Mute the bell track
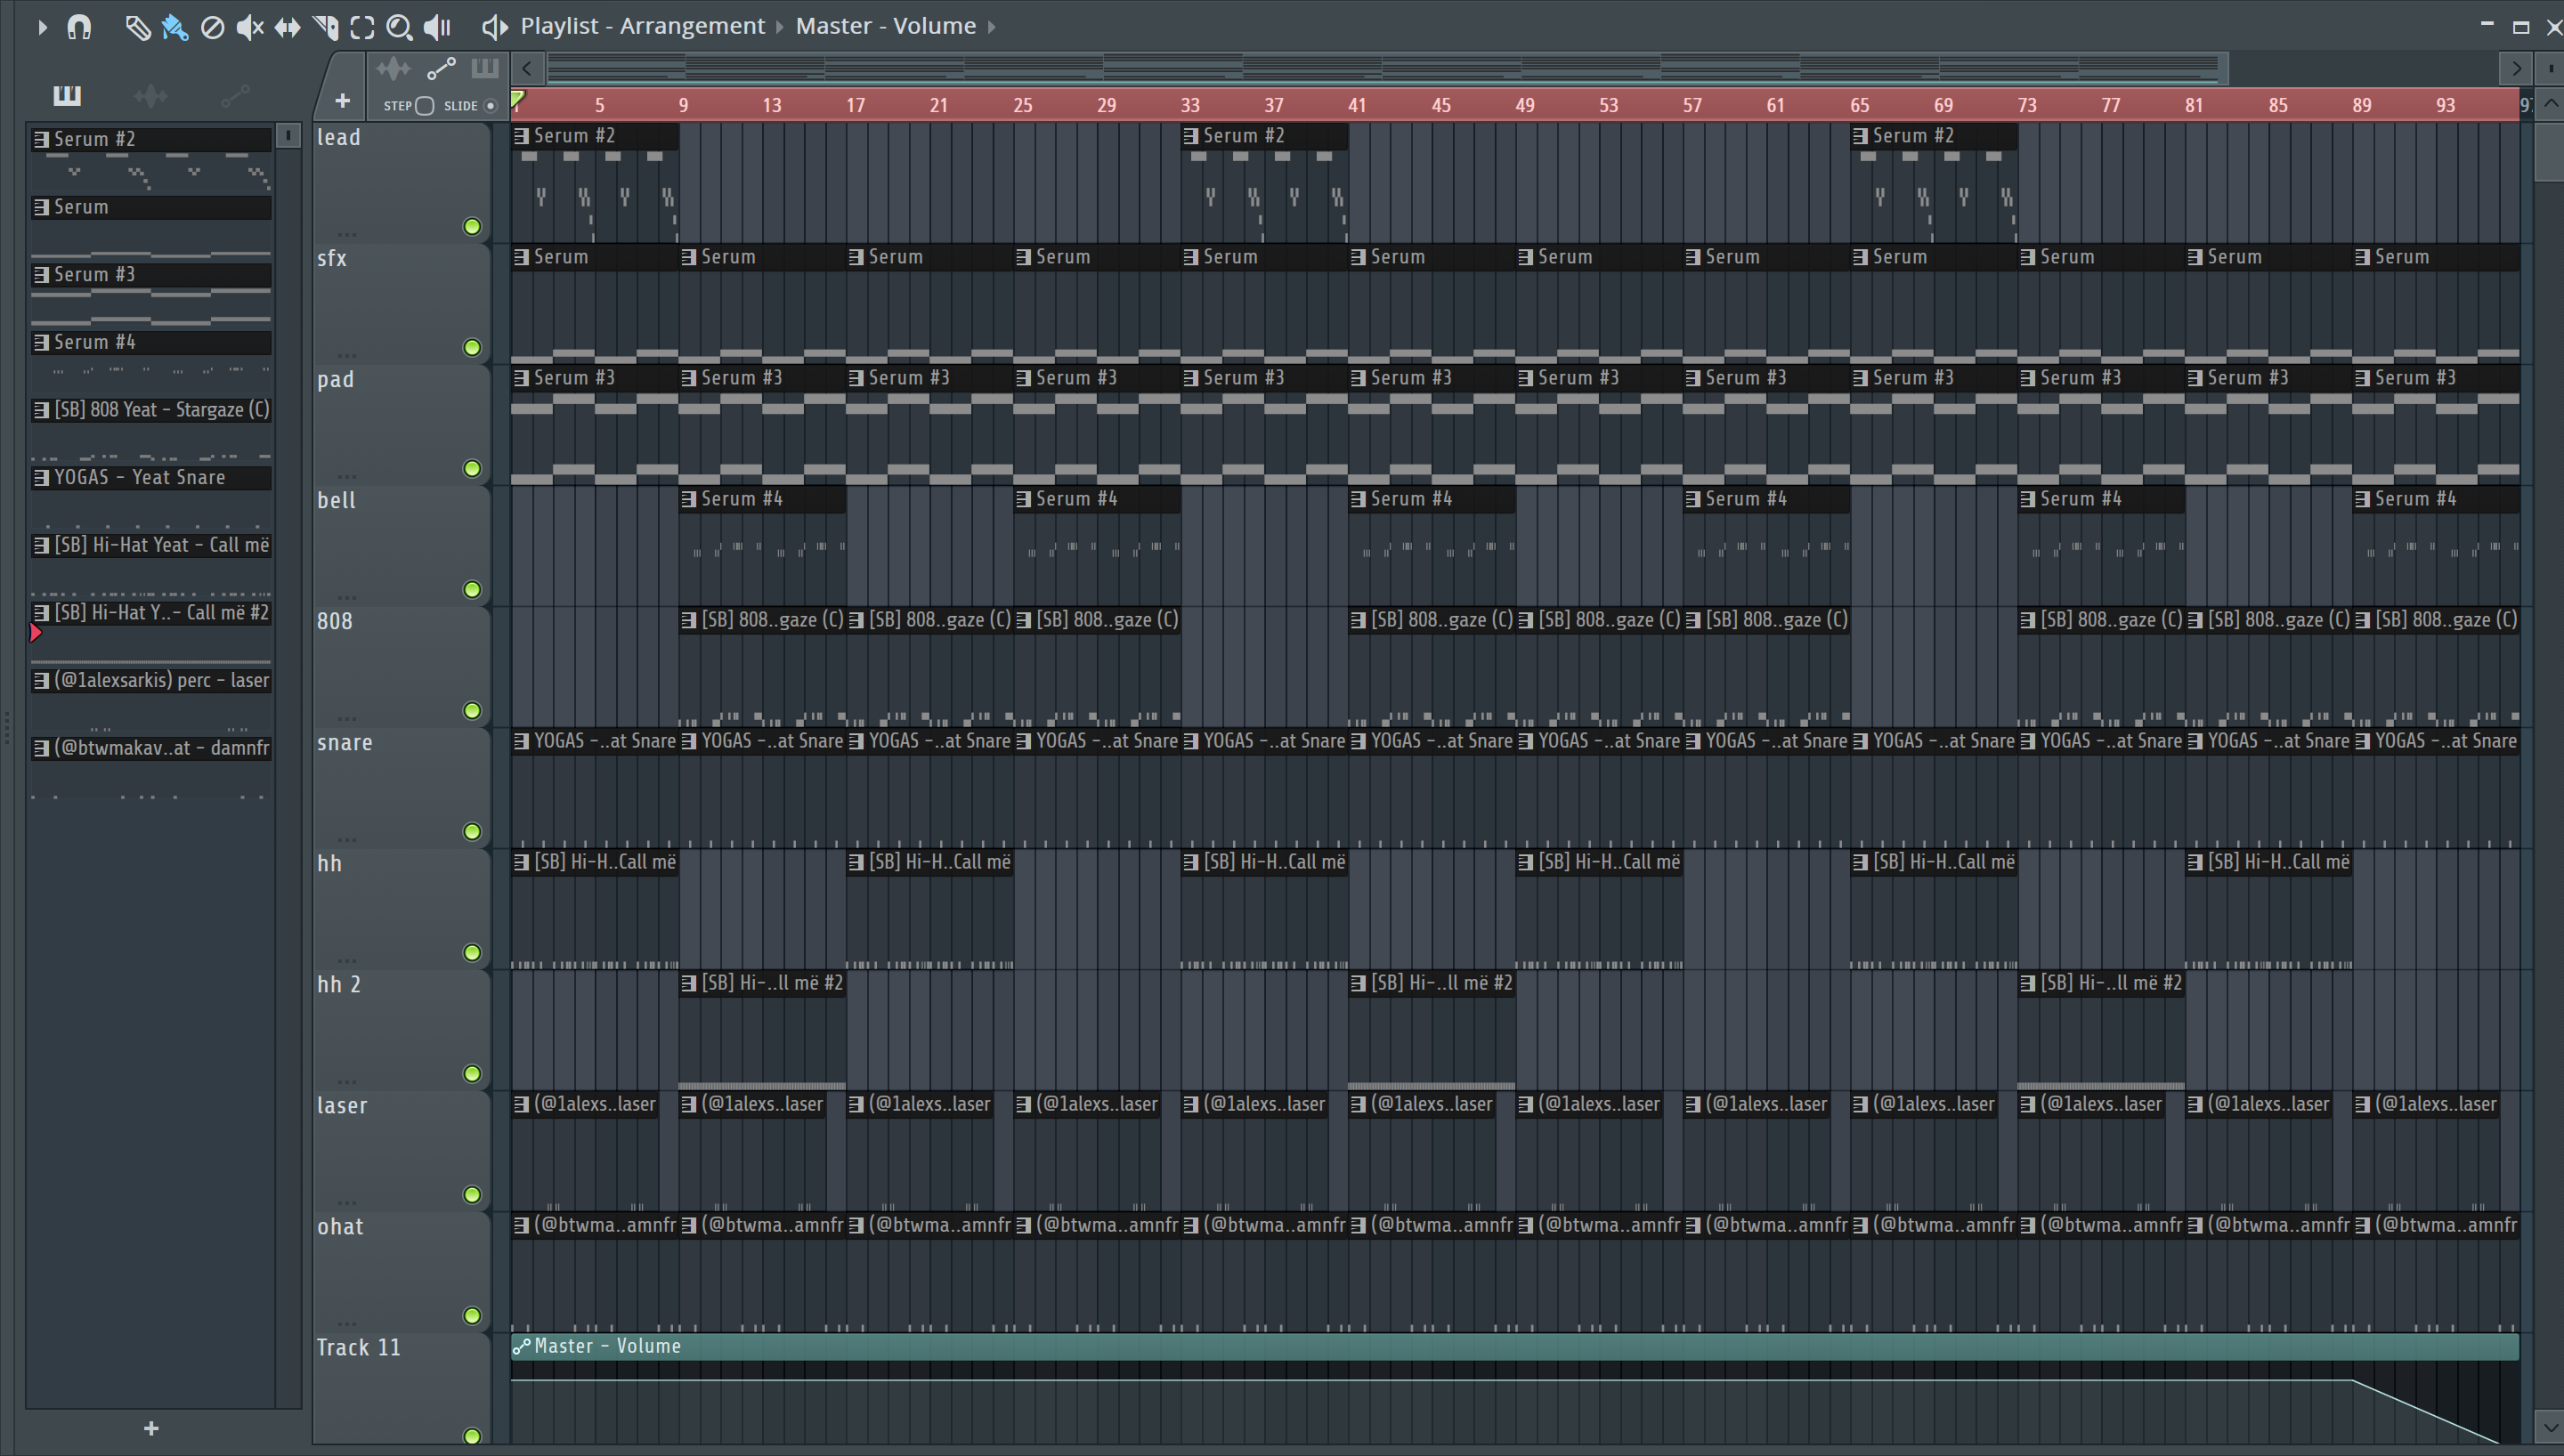Image resolution: width=2564 pixels, height=1456 pixels. click(472, 590)
